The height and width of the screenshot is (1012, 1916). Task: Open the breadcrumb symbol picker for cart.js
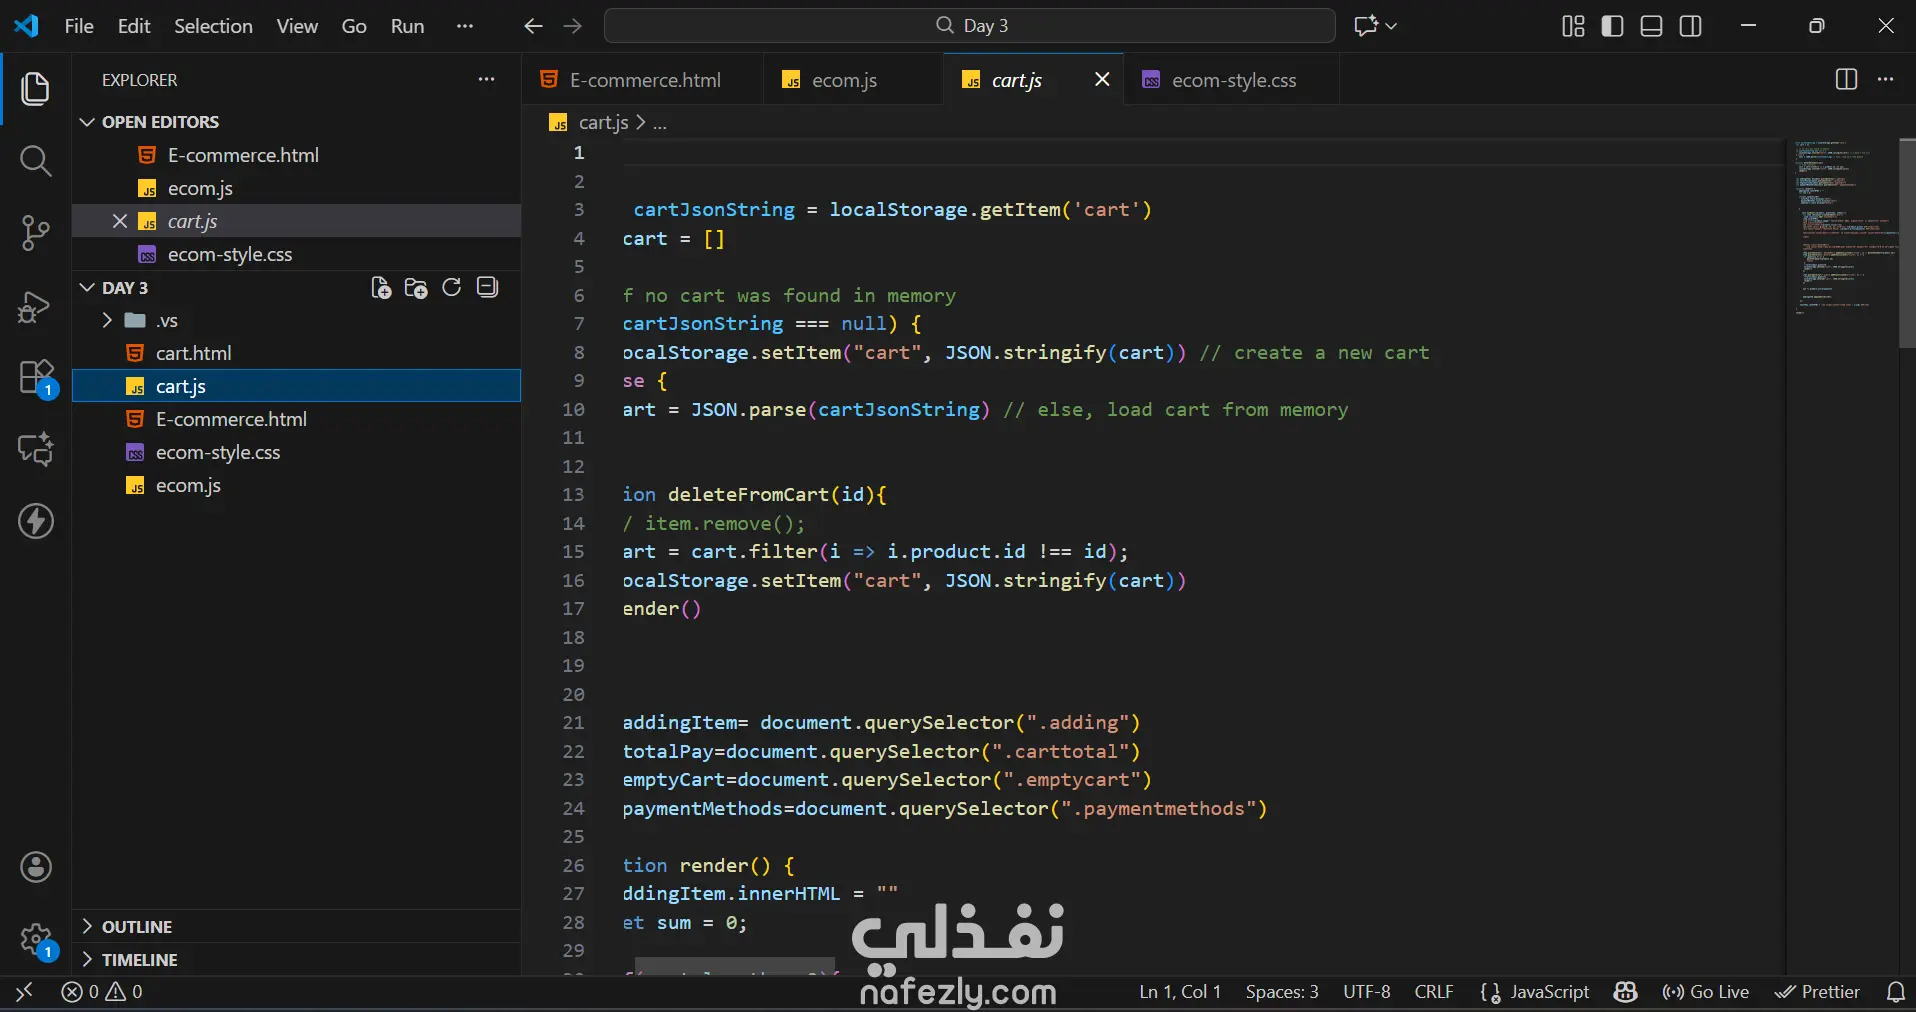tap(660, 123)
